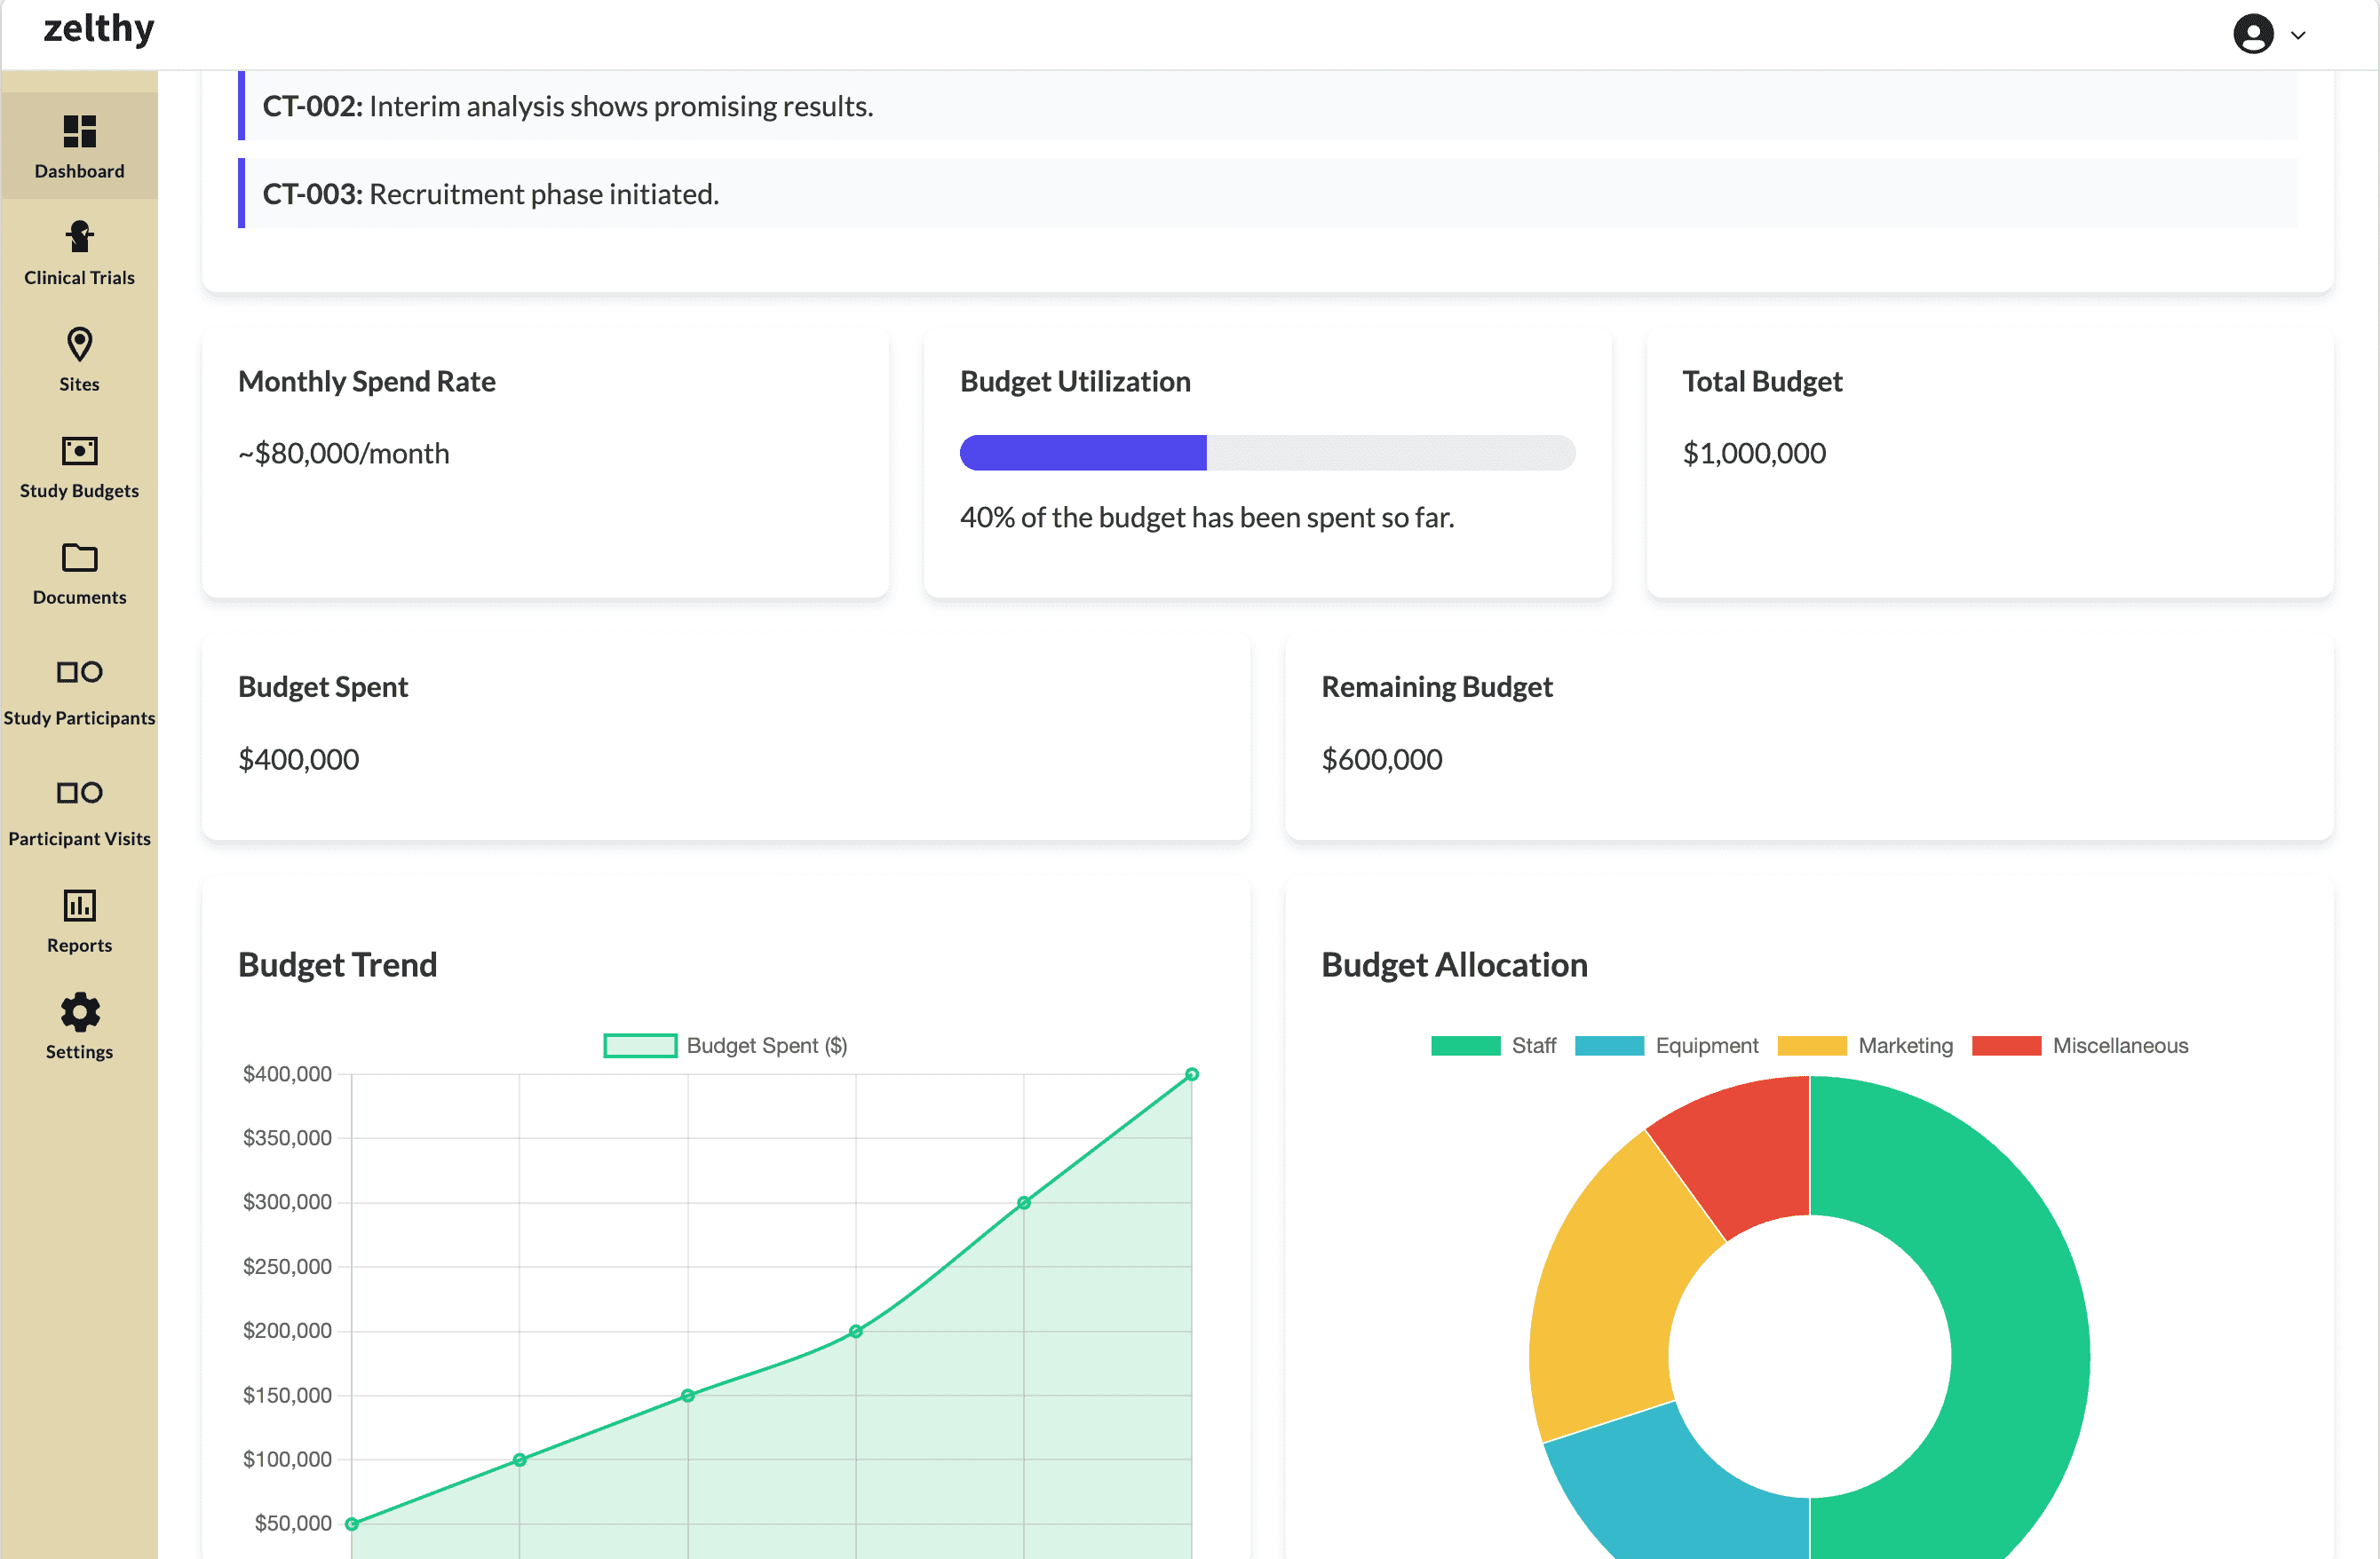Open Settings from sidebar

tap(78, 1026)
